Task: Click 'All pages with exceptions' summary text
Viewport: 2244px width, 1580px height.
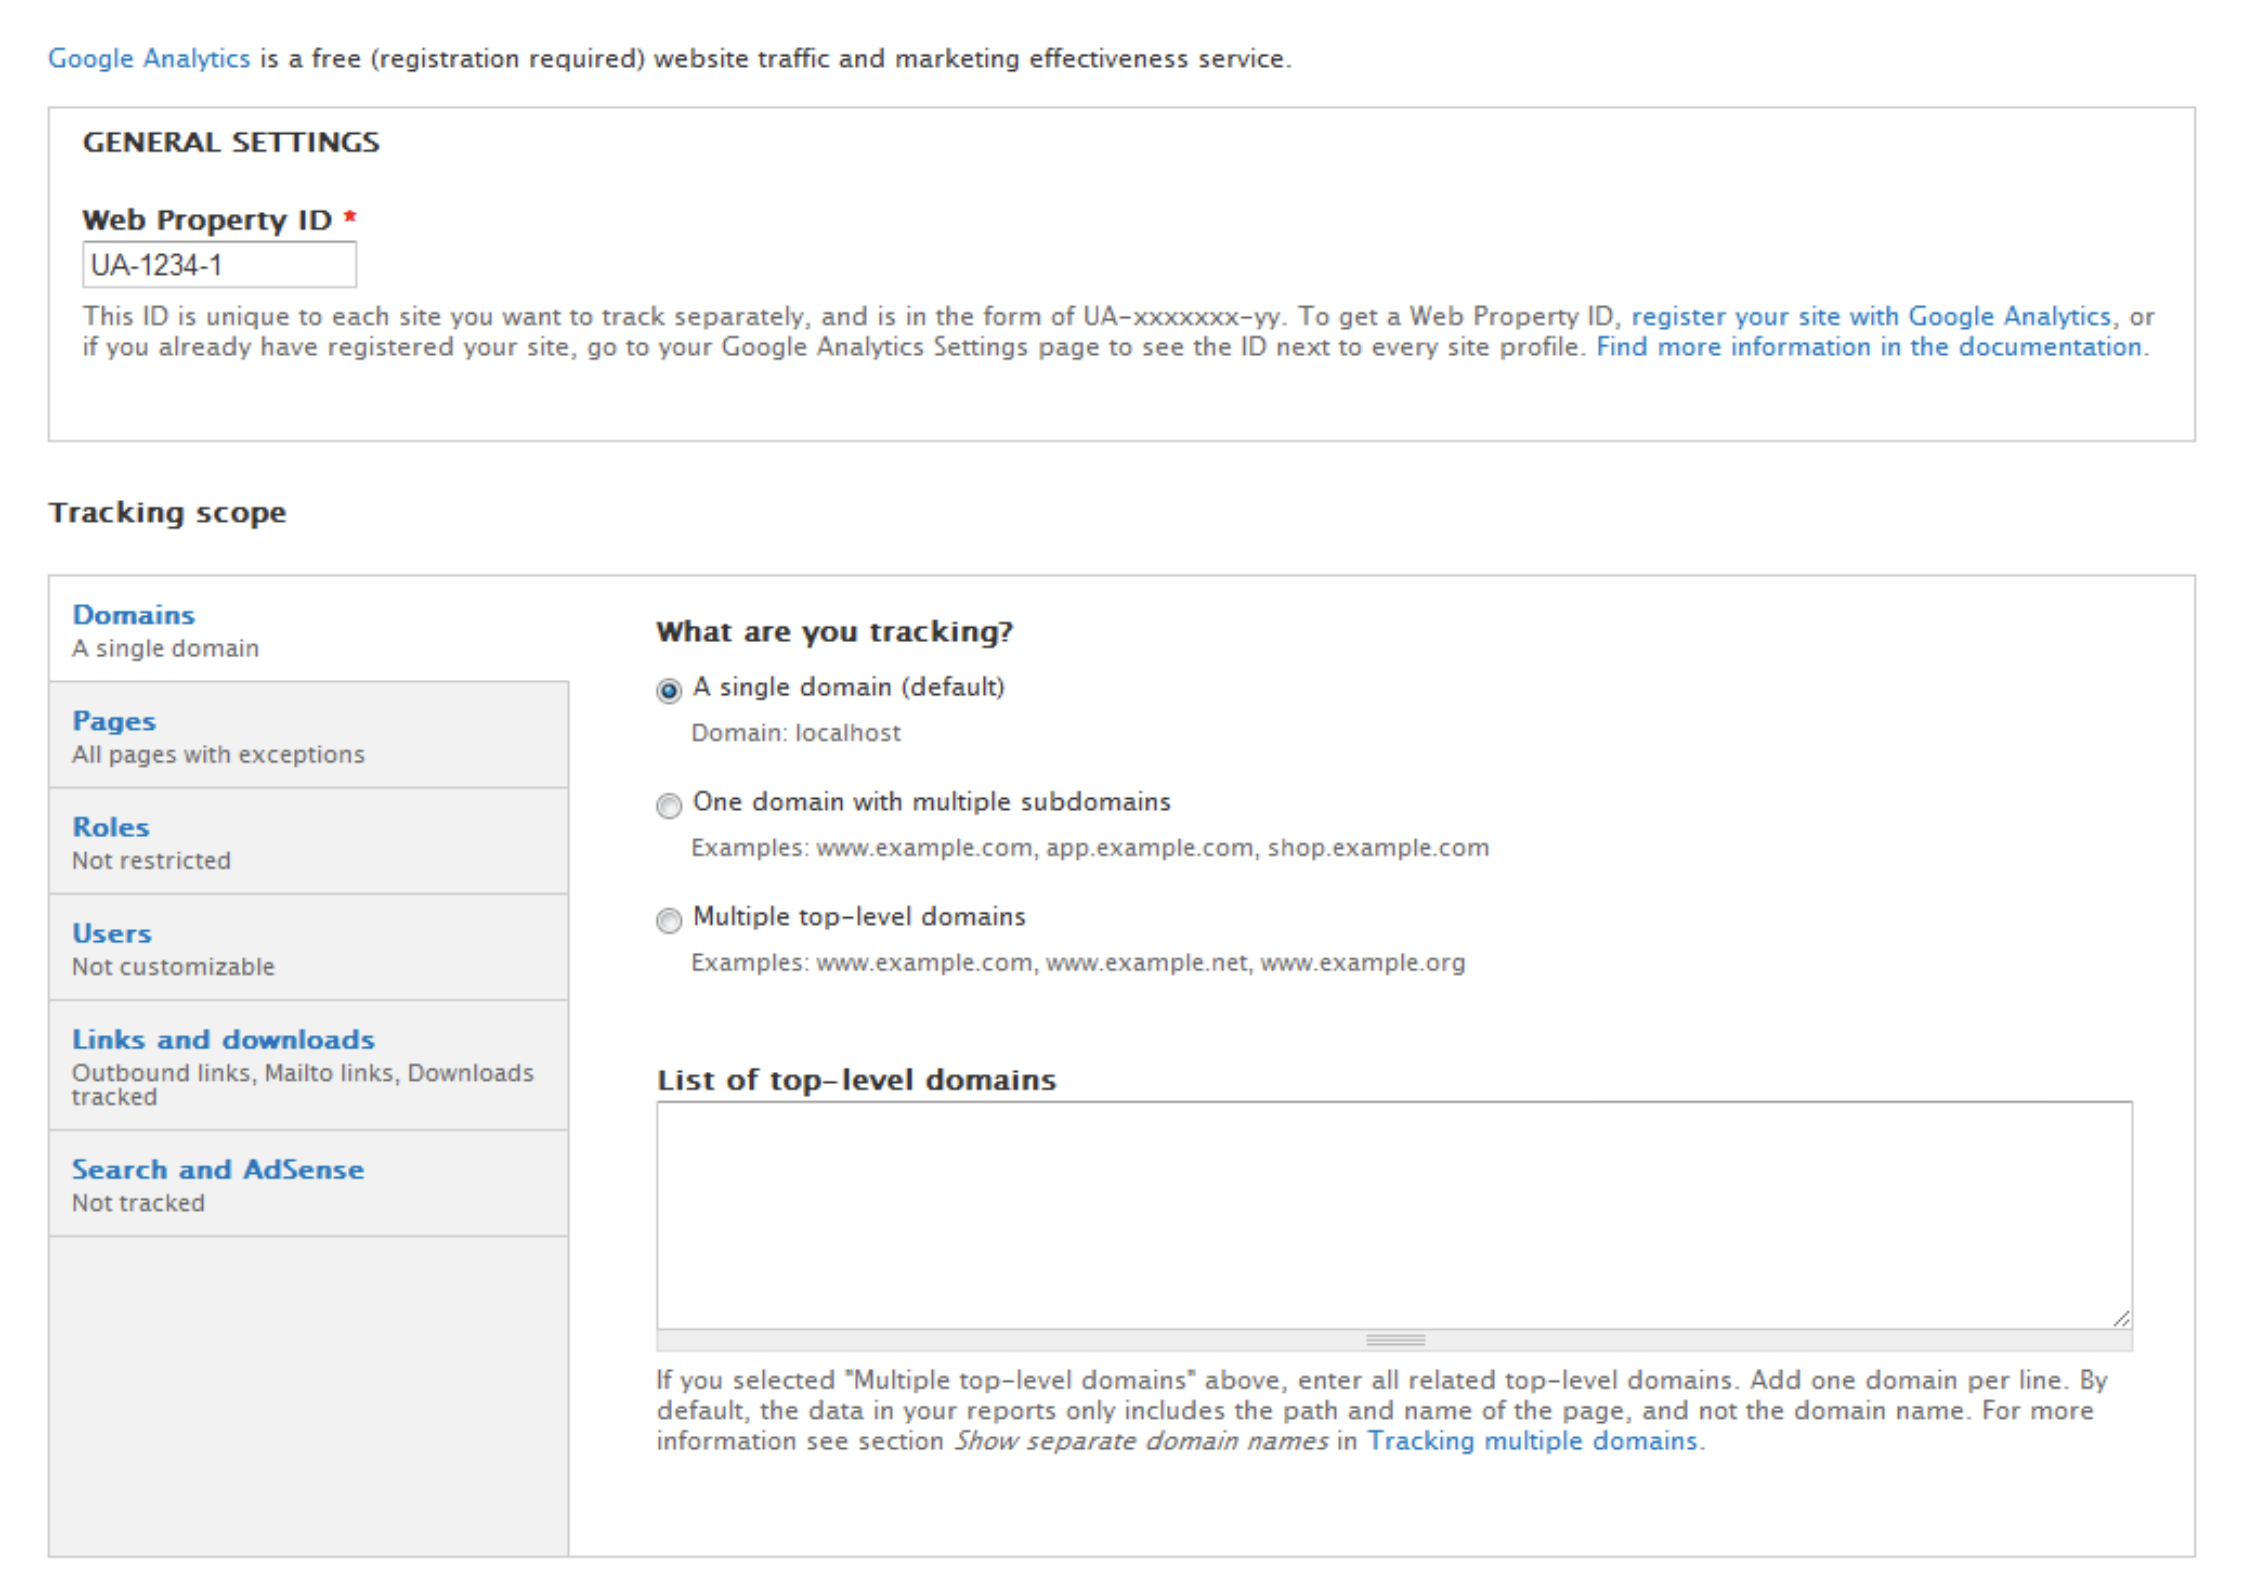Action: (x=218, y=754)
